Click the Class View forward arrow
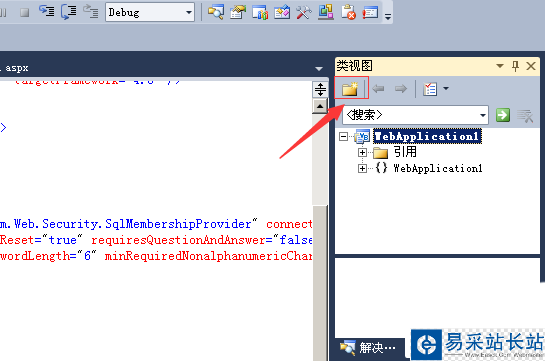 click(401, 89)
